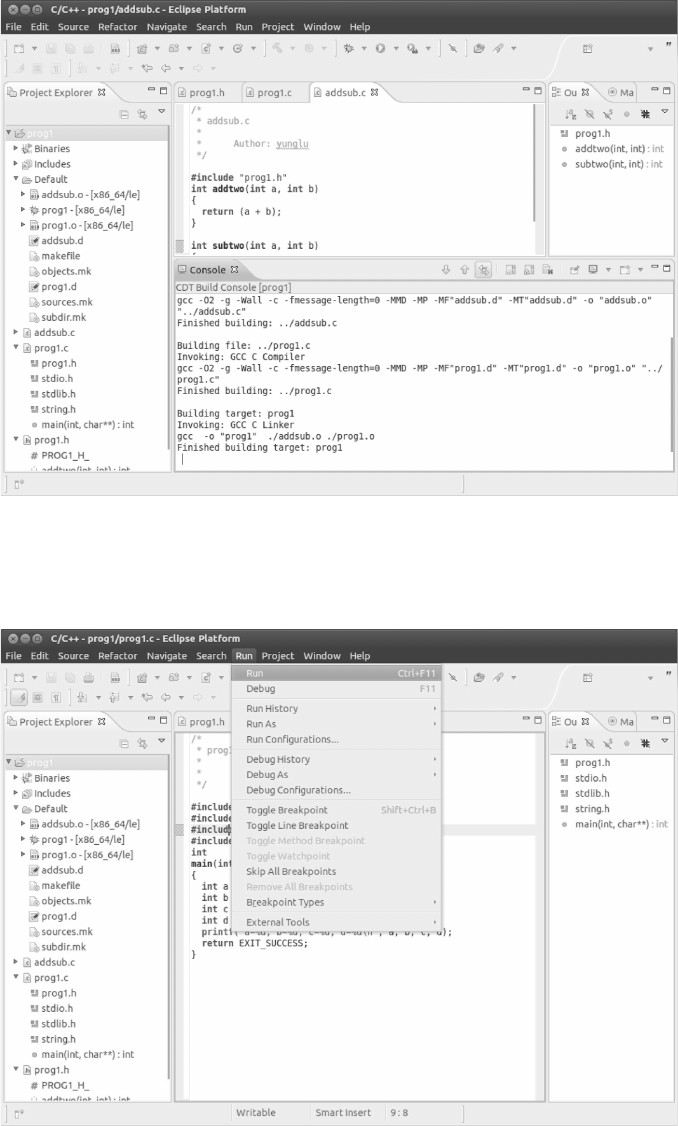Collapse the Default folder in the top window tree
This screenshot has height=1126, width=678.
coord(15,179)
